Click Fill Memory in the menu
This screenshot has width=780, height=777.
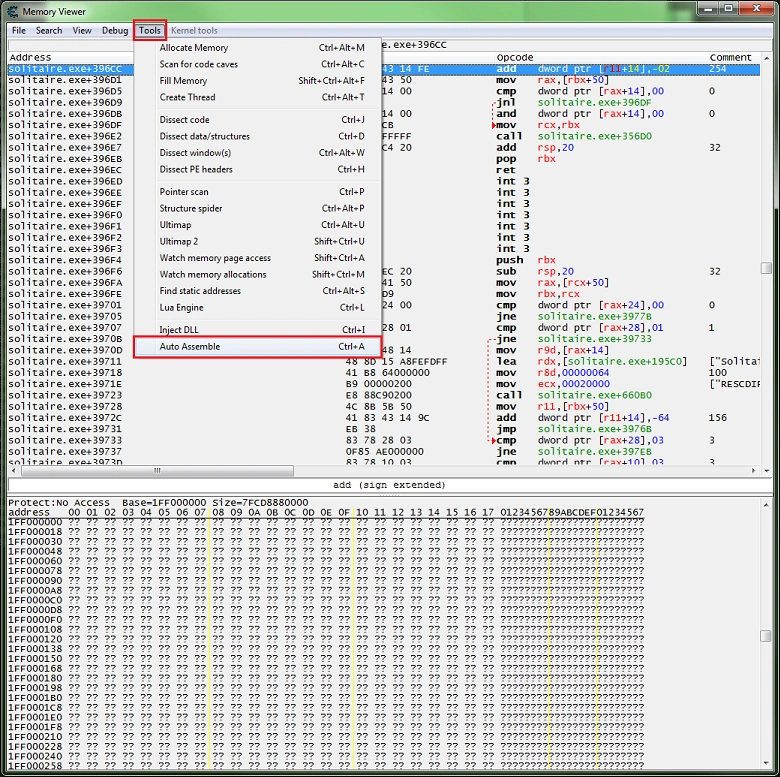[x=183, y=81]
